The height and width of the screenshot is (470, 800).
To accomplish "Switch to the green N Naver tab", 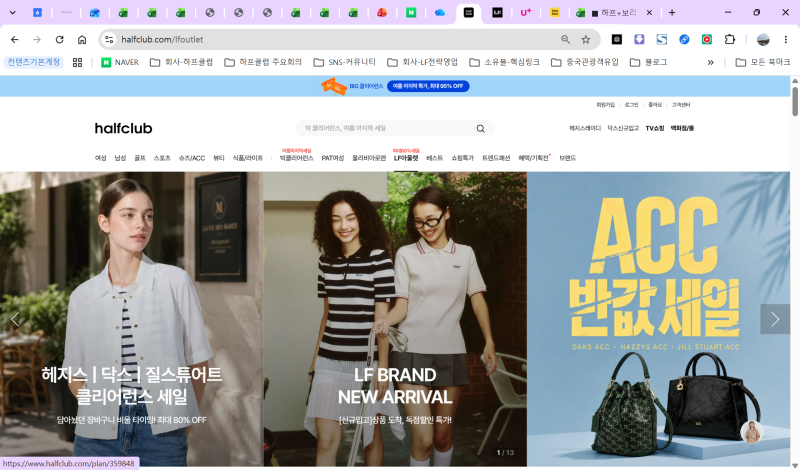I will tap(411, 12).
